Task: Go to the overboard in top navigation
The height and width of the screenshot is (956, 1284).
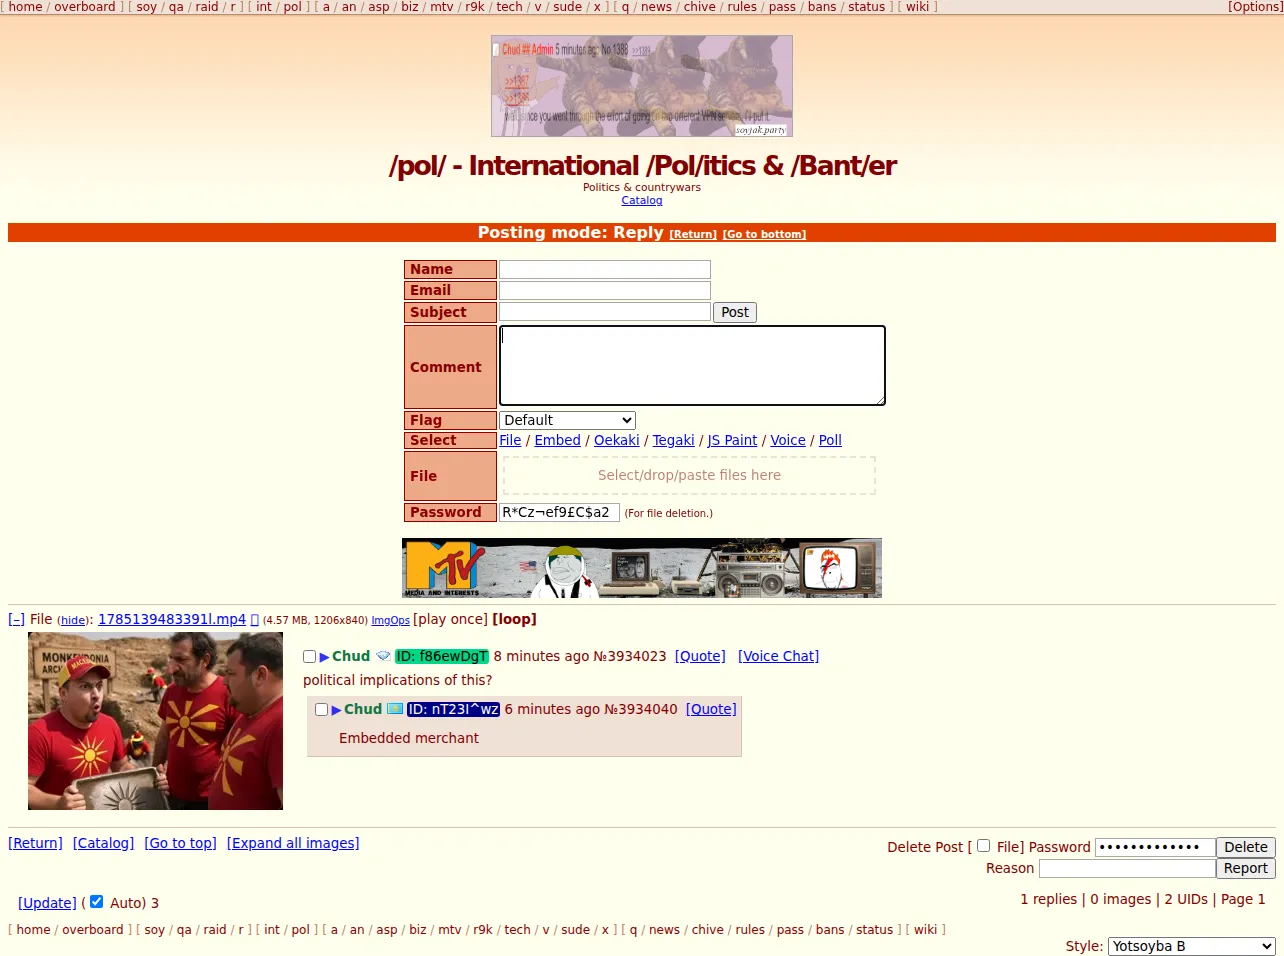Action: (85, 7)
